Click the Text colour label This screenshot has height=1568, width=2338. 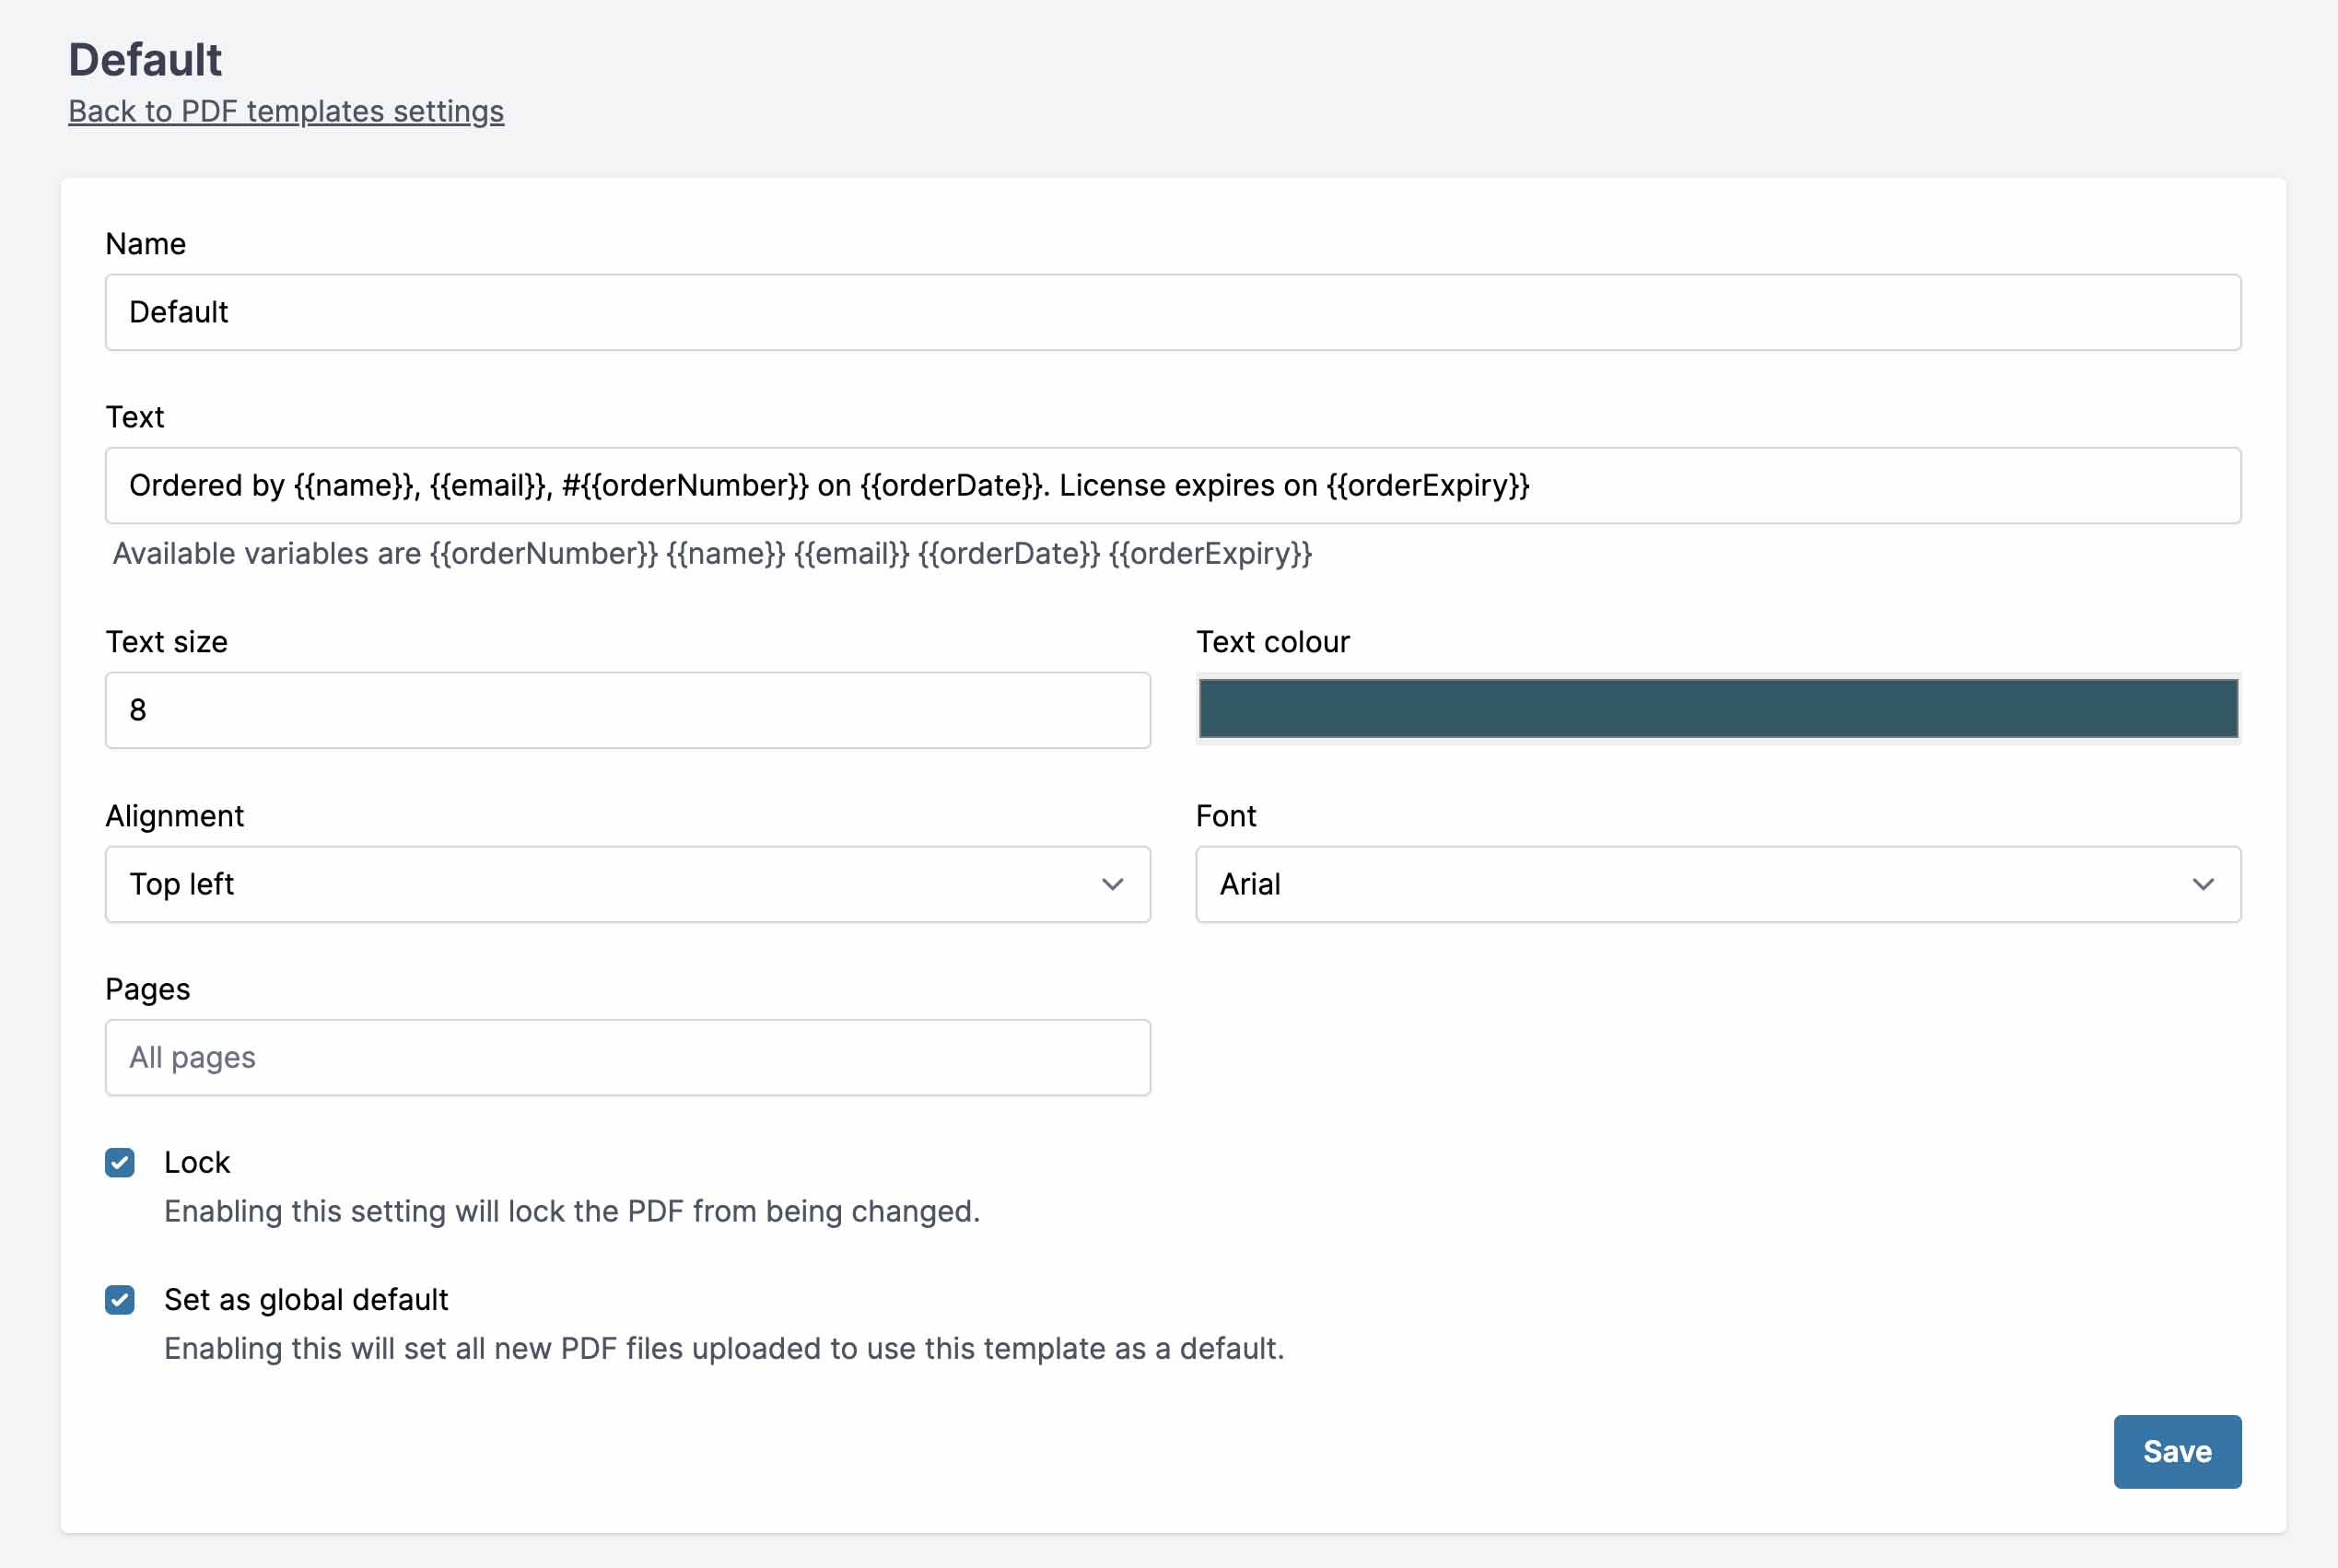pos(1272,642)
